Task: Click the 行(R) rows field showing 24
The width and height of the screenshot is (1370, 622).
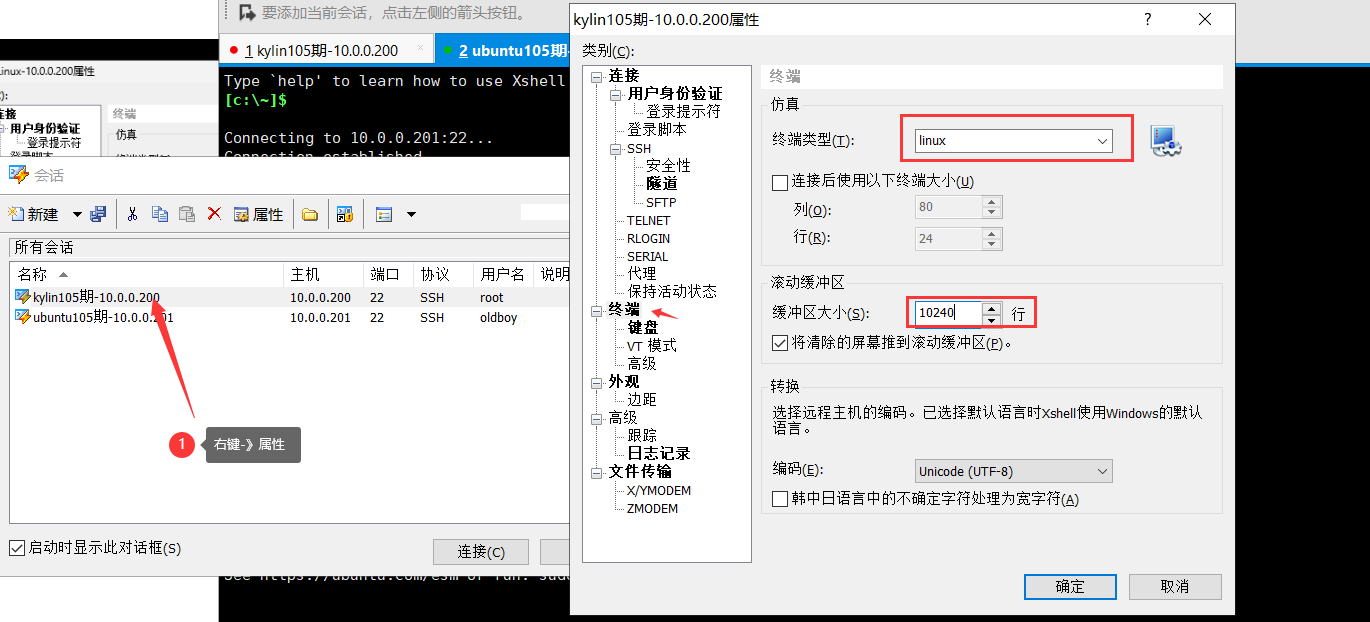Action: [x=948, y=238]
